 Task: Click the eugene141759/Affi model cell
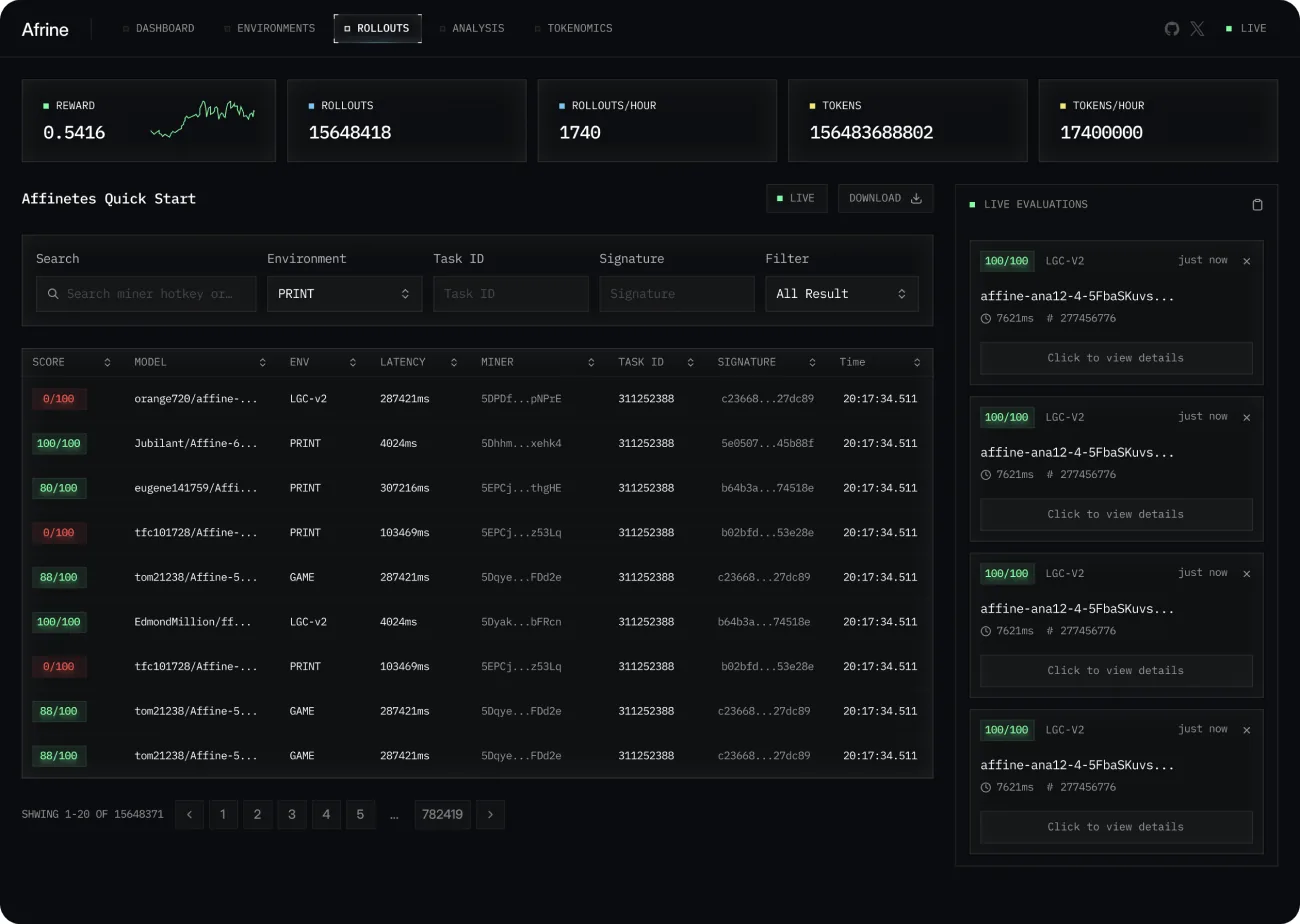pyautogui.click(x=196, y=488)
